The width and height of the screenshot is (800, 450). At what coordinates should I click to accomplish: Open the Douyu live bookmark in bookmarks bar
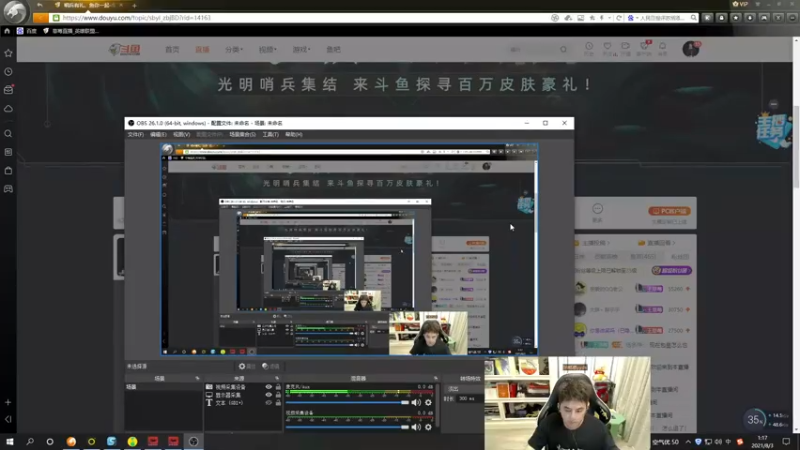71,31
